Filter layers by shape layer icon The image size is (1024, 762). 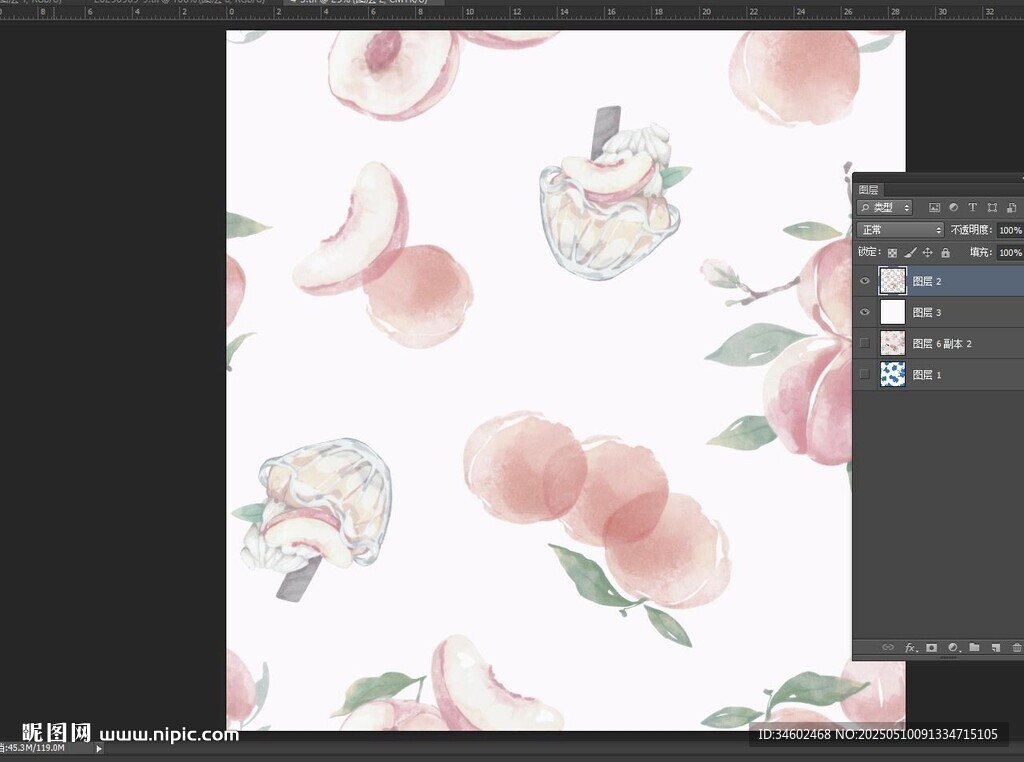(992, 208)
